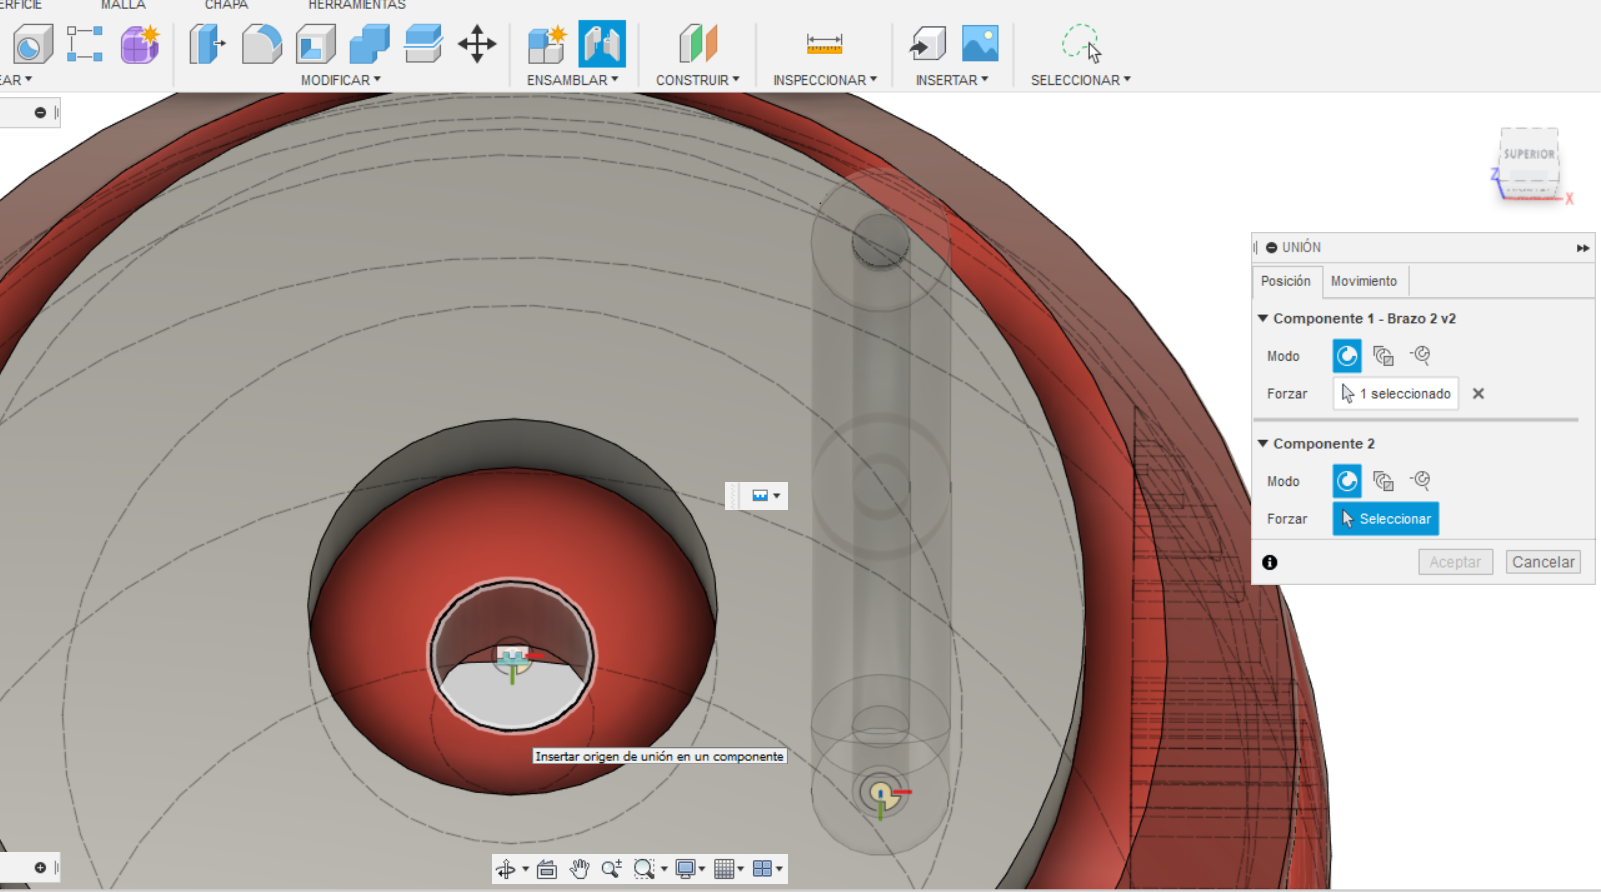Select the Combine bodies tool icon

370,44
